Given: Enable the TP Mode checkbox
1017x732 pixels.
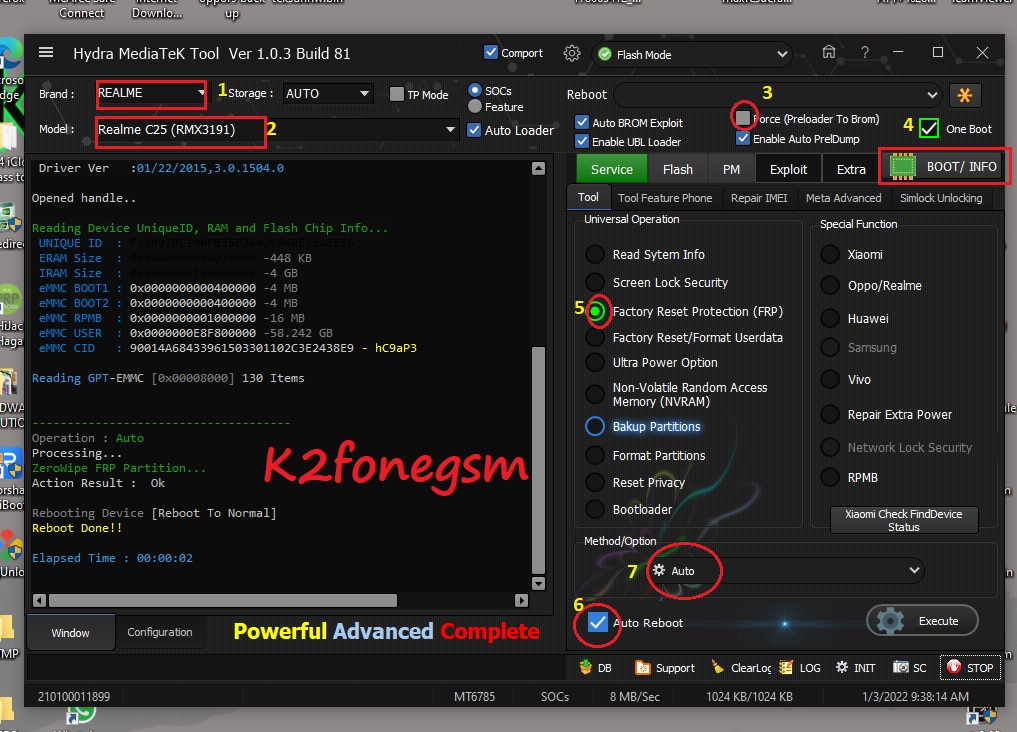Looking at the screenshot, I should click(x=396, y=94).
